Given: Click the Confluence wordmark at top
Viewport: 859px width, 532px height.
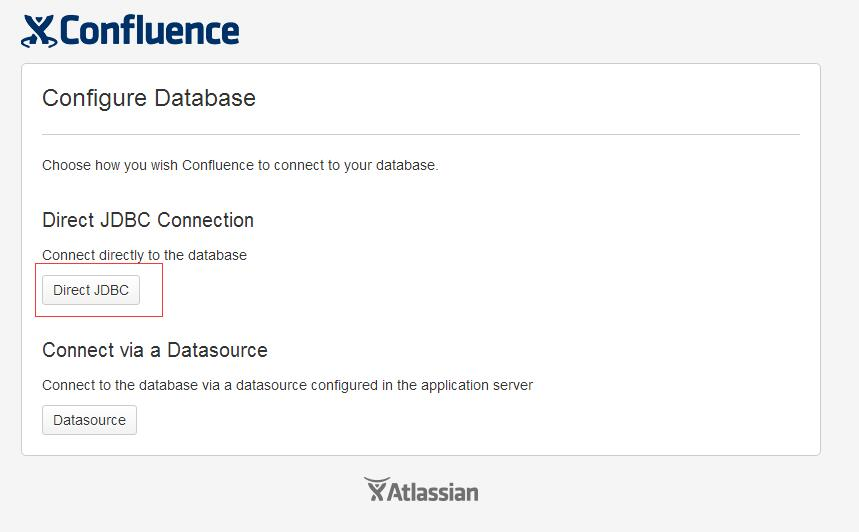Looking at the screenshot, I should 150,30.
